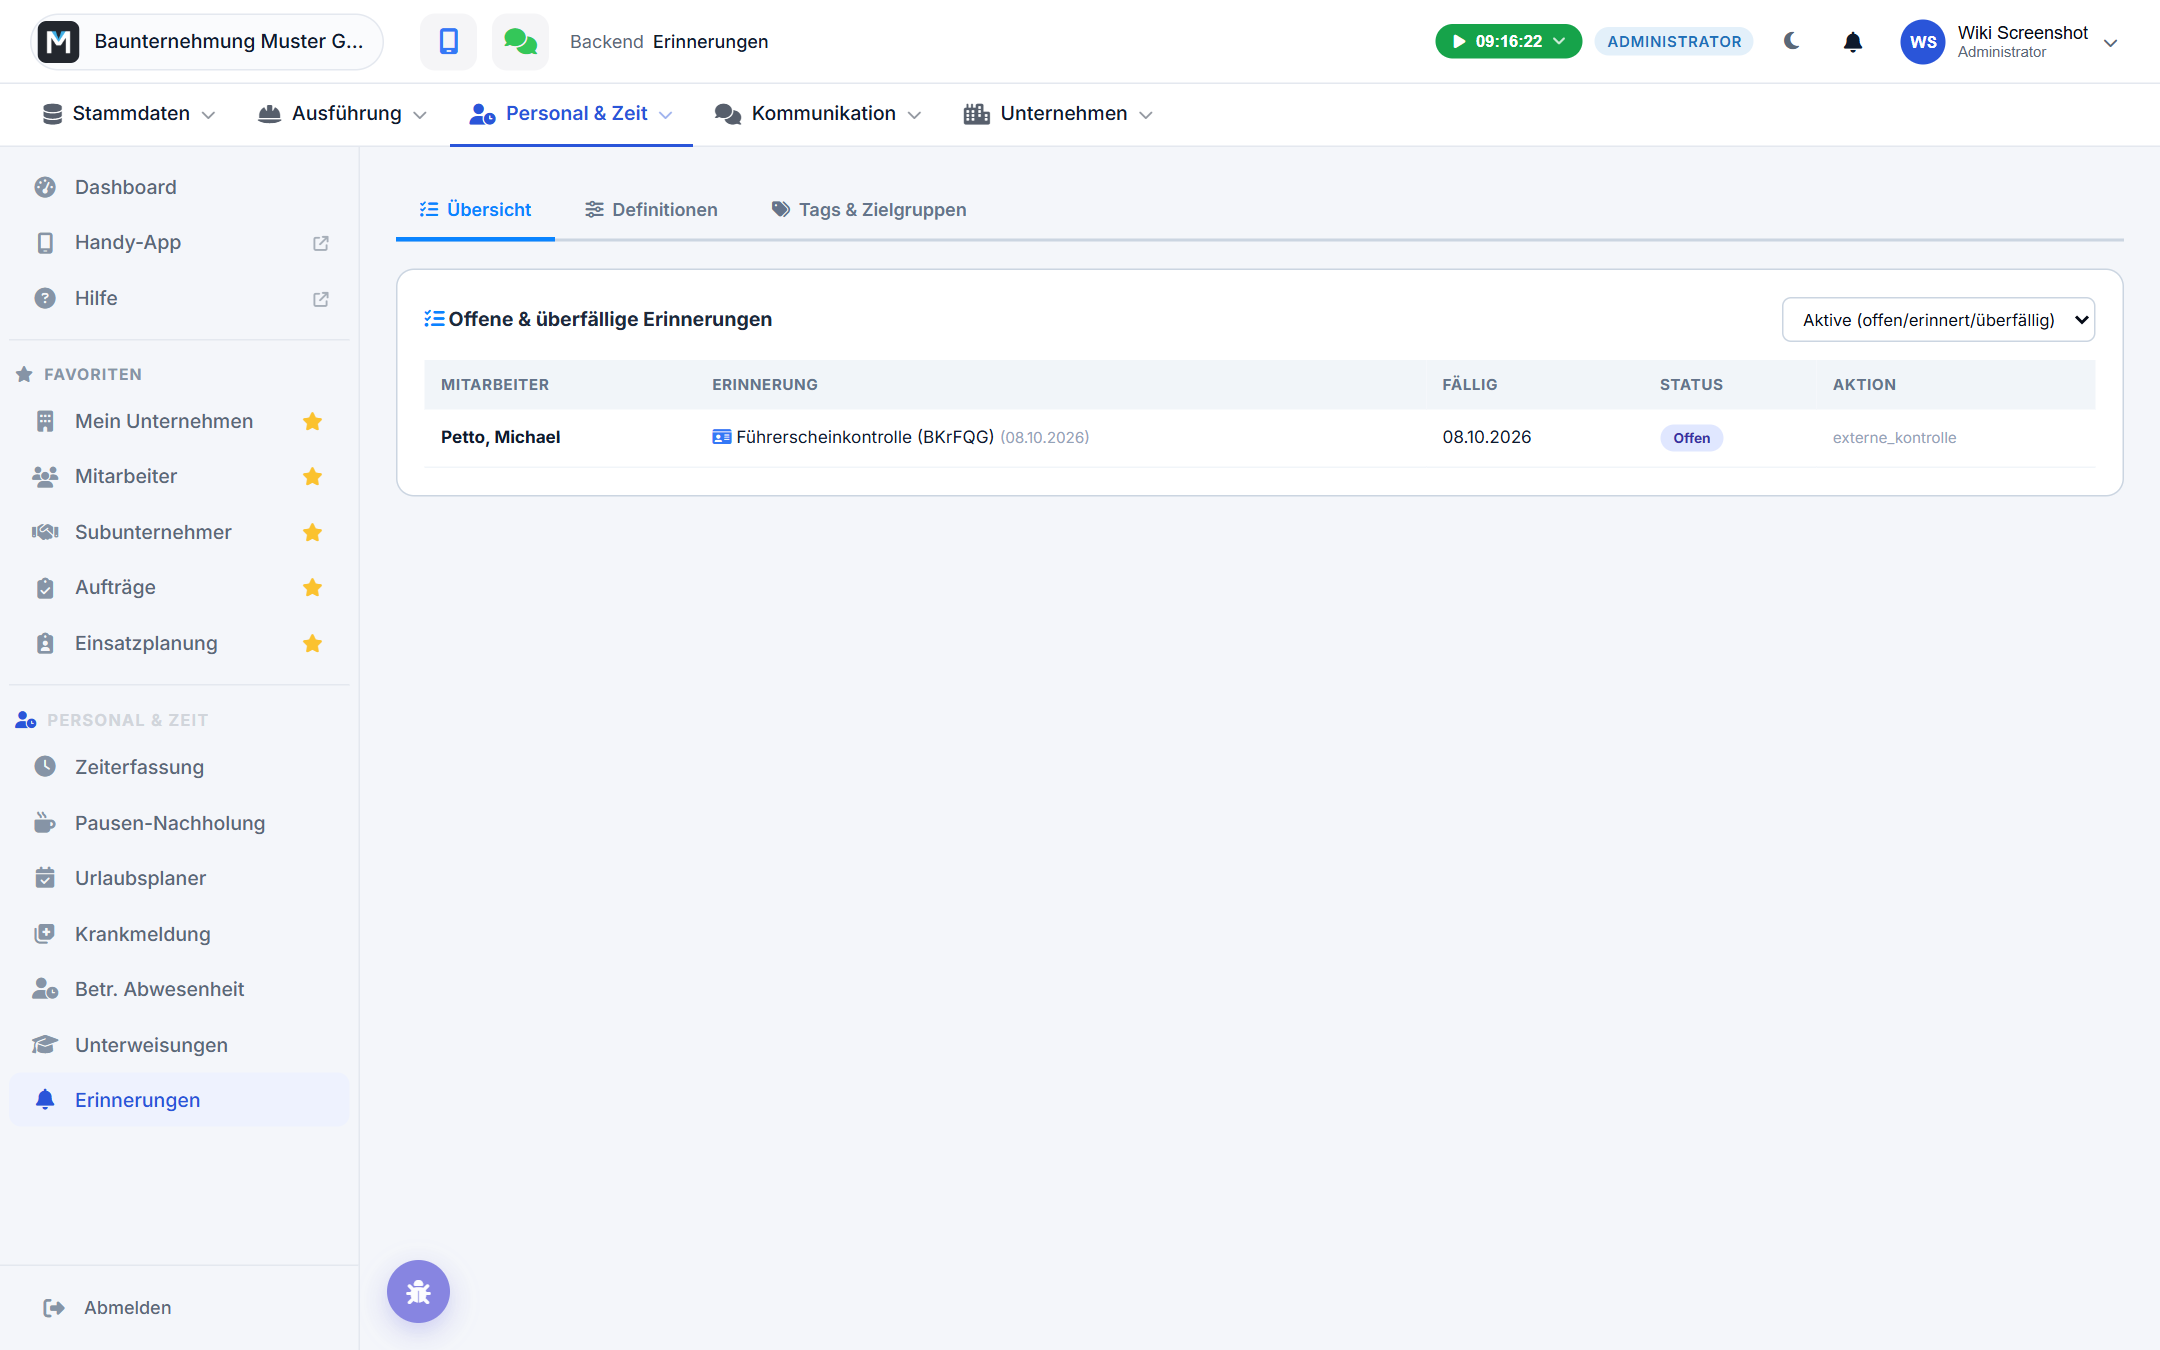
Task: Open Handy-App external link icon
Action: click(x=321, y=243)
